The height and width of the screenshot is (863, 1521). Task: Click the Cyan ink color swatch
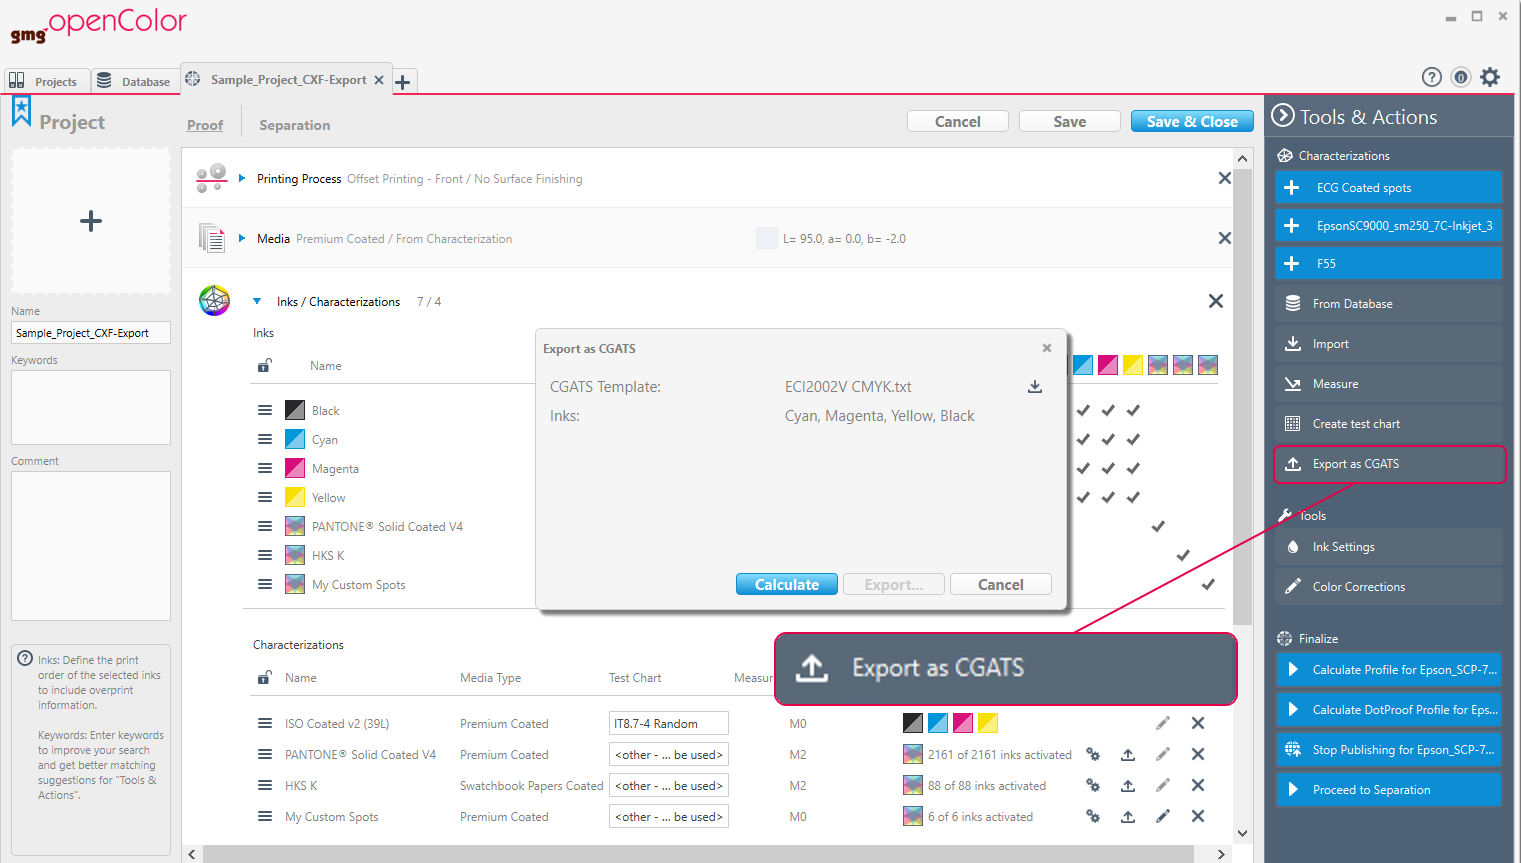pyautogui.click(x=295, y=439)
